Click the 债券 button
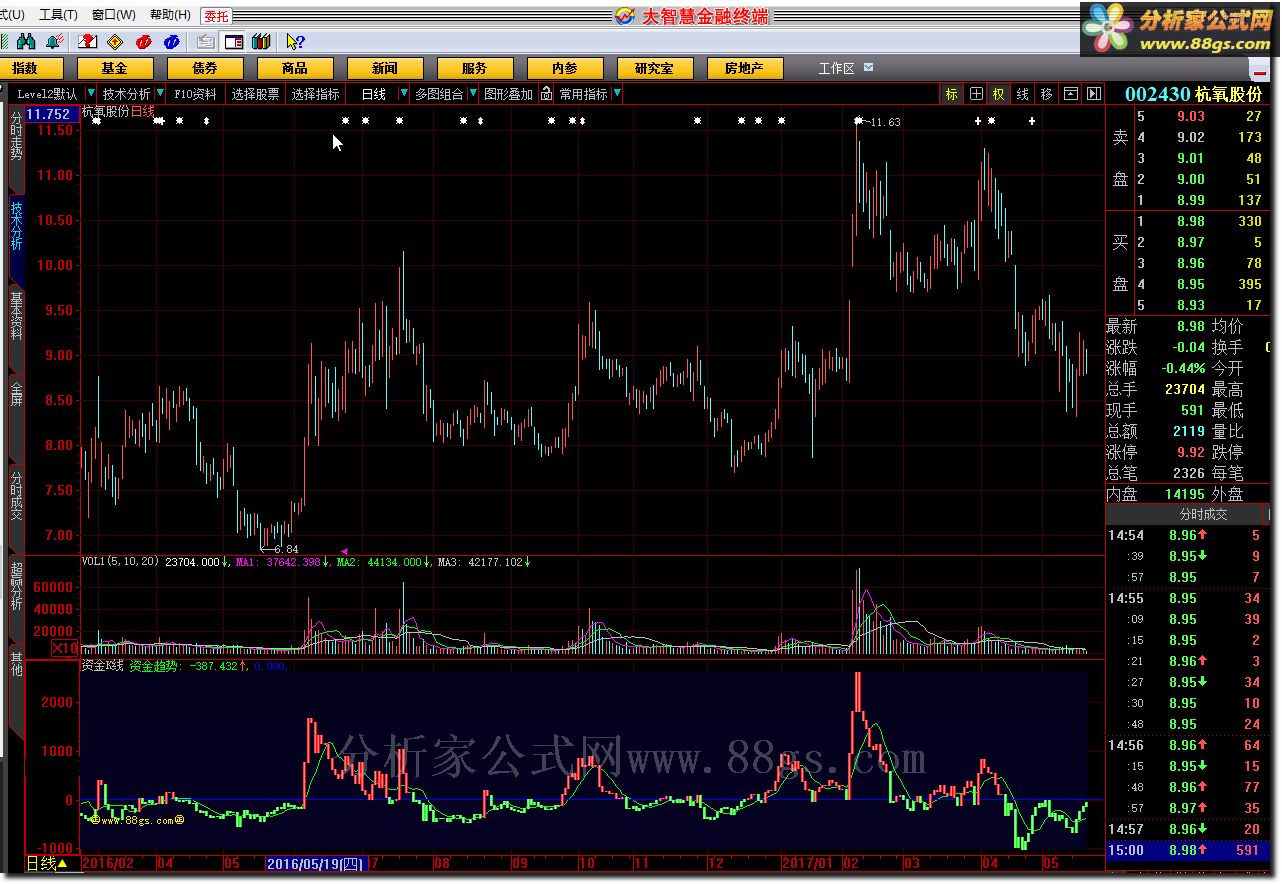 (x=205, y=68)
